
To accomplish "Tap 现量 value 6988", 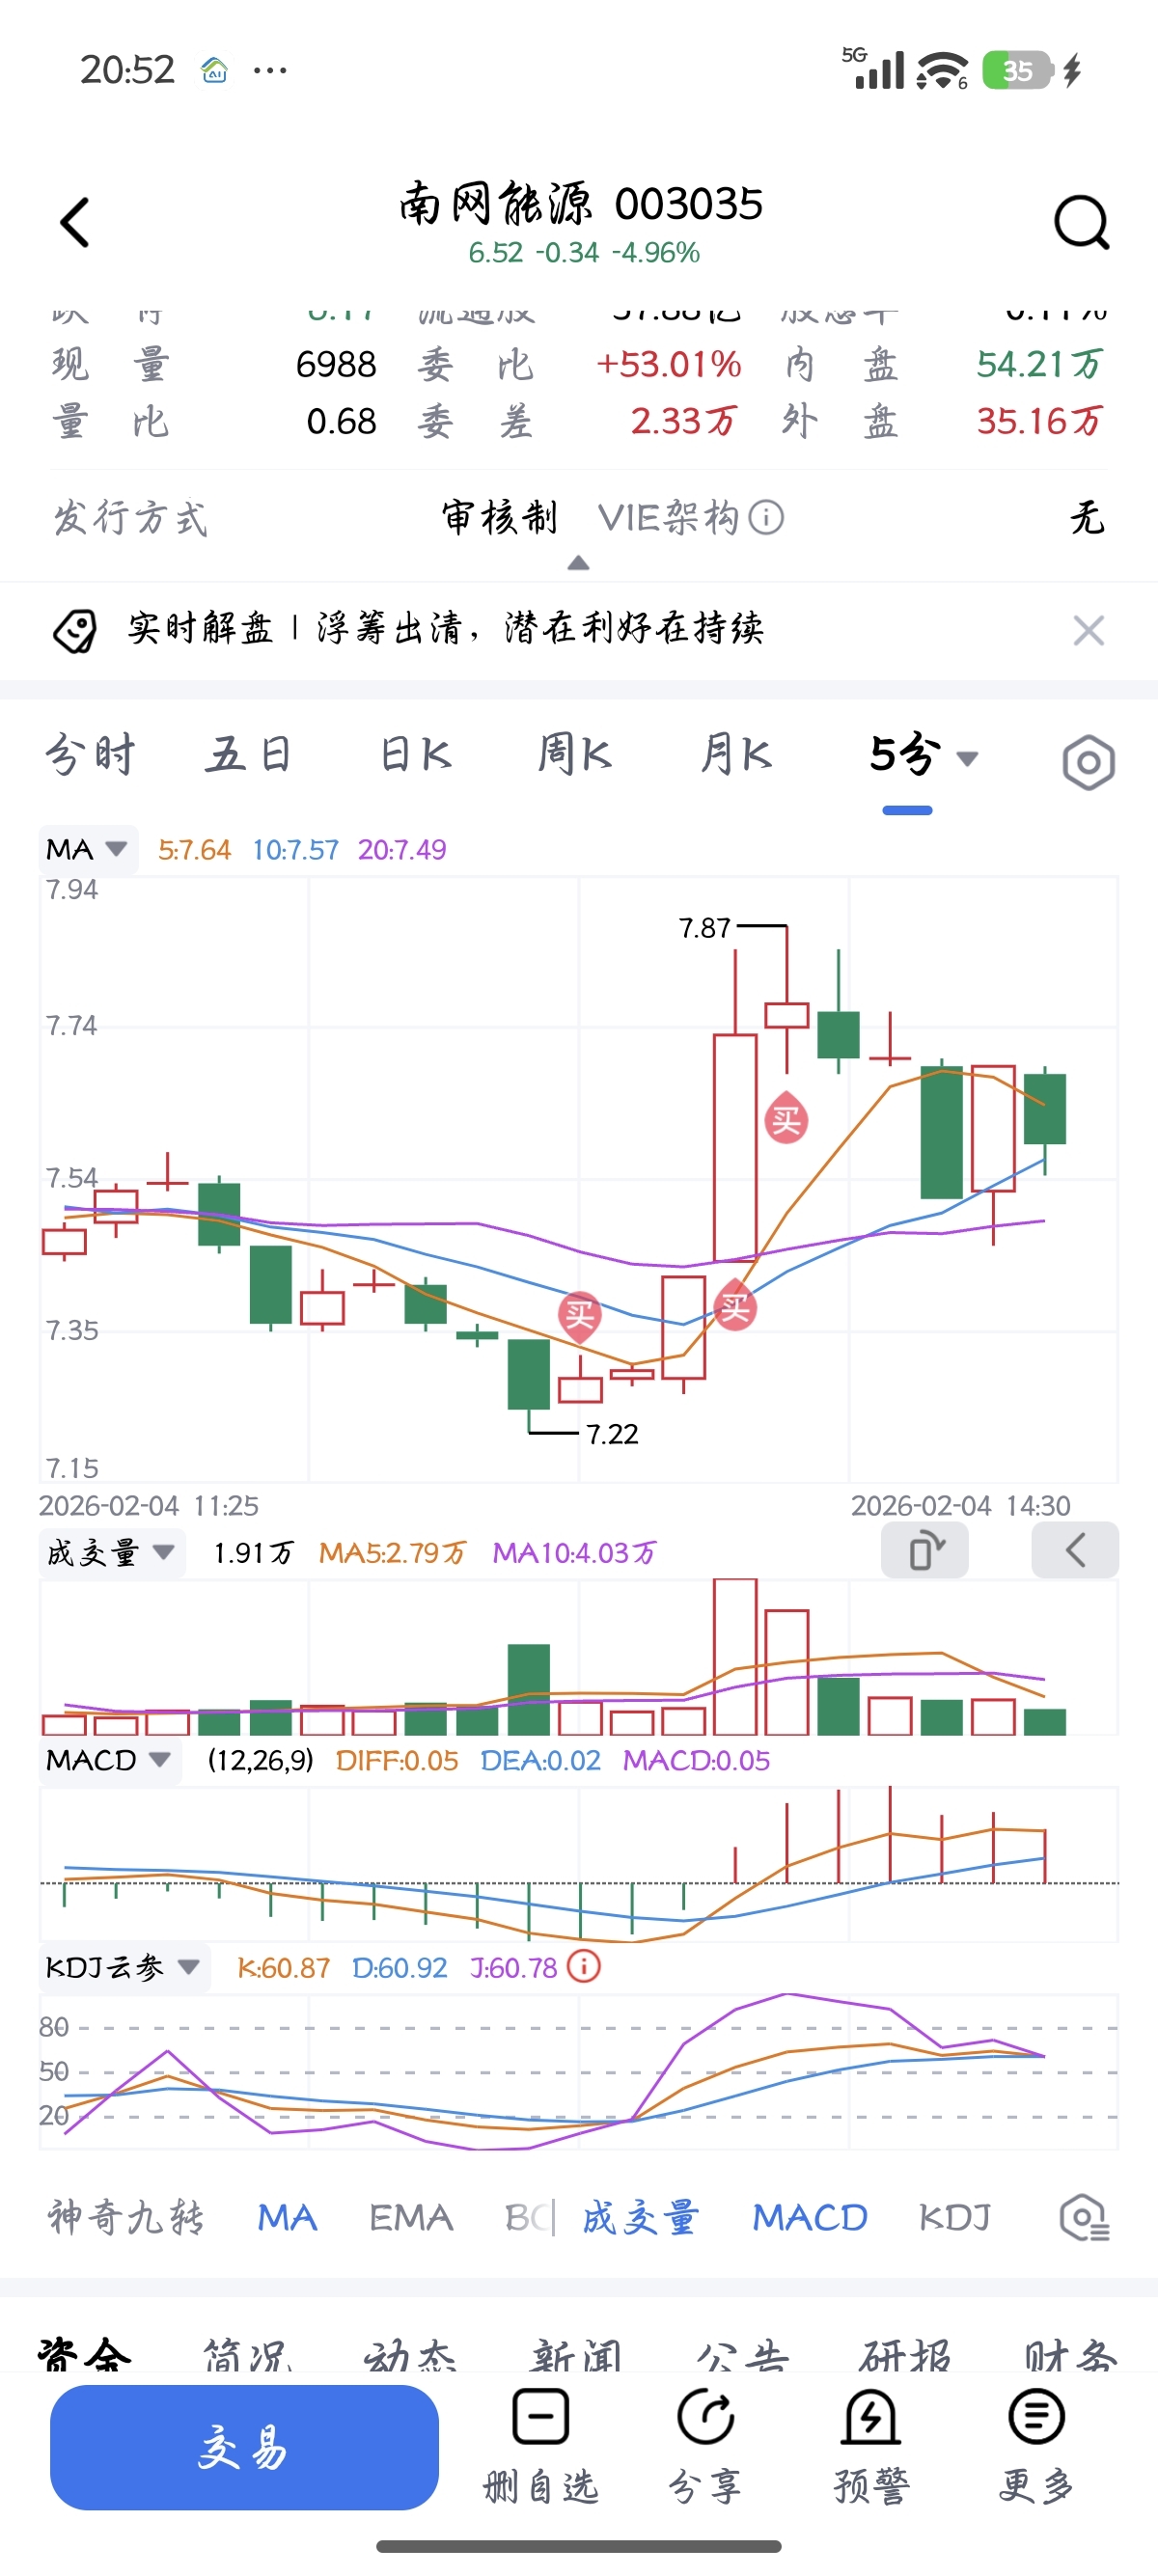I will 336,365.
